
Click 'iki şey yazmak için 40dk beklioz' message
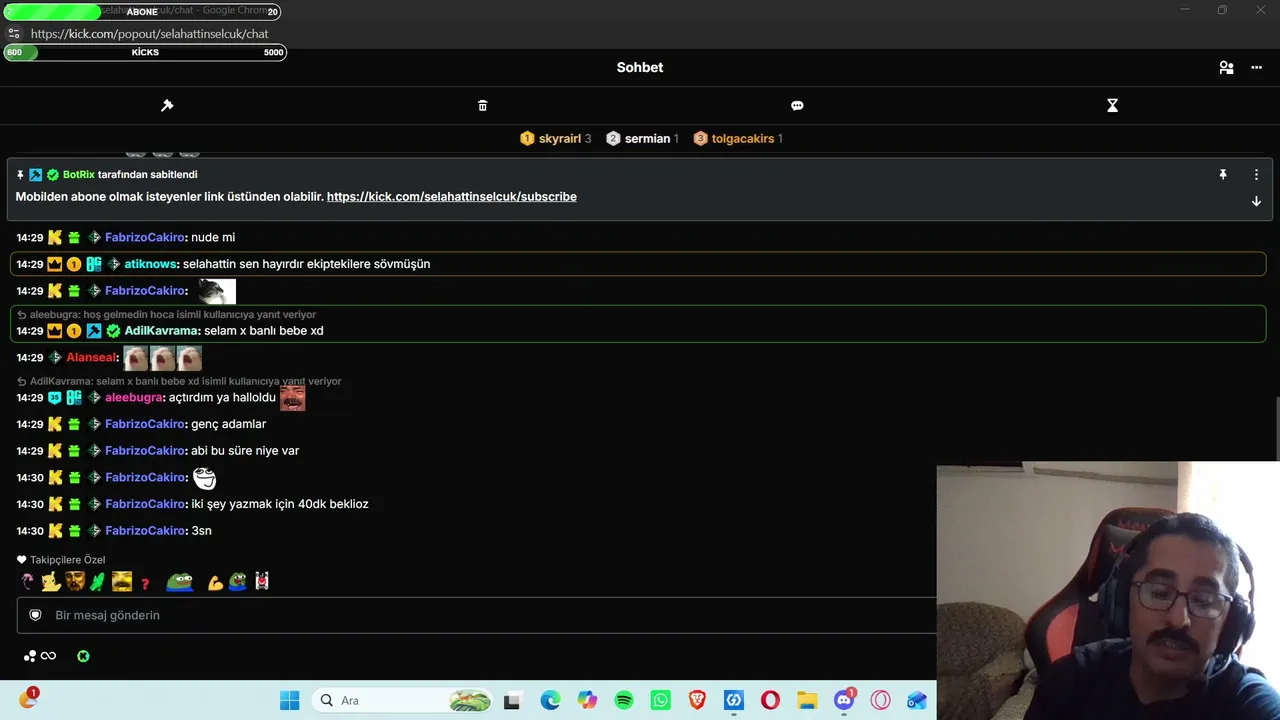(x=280, y=504)
